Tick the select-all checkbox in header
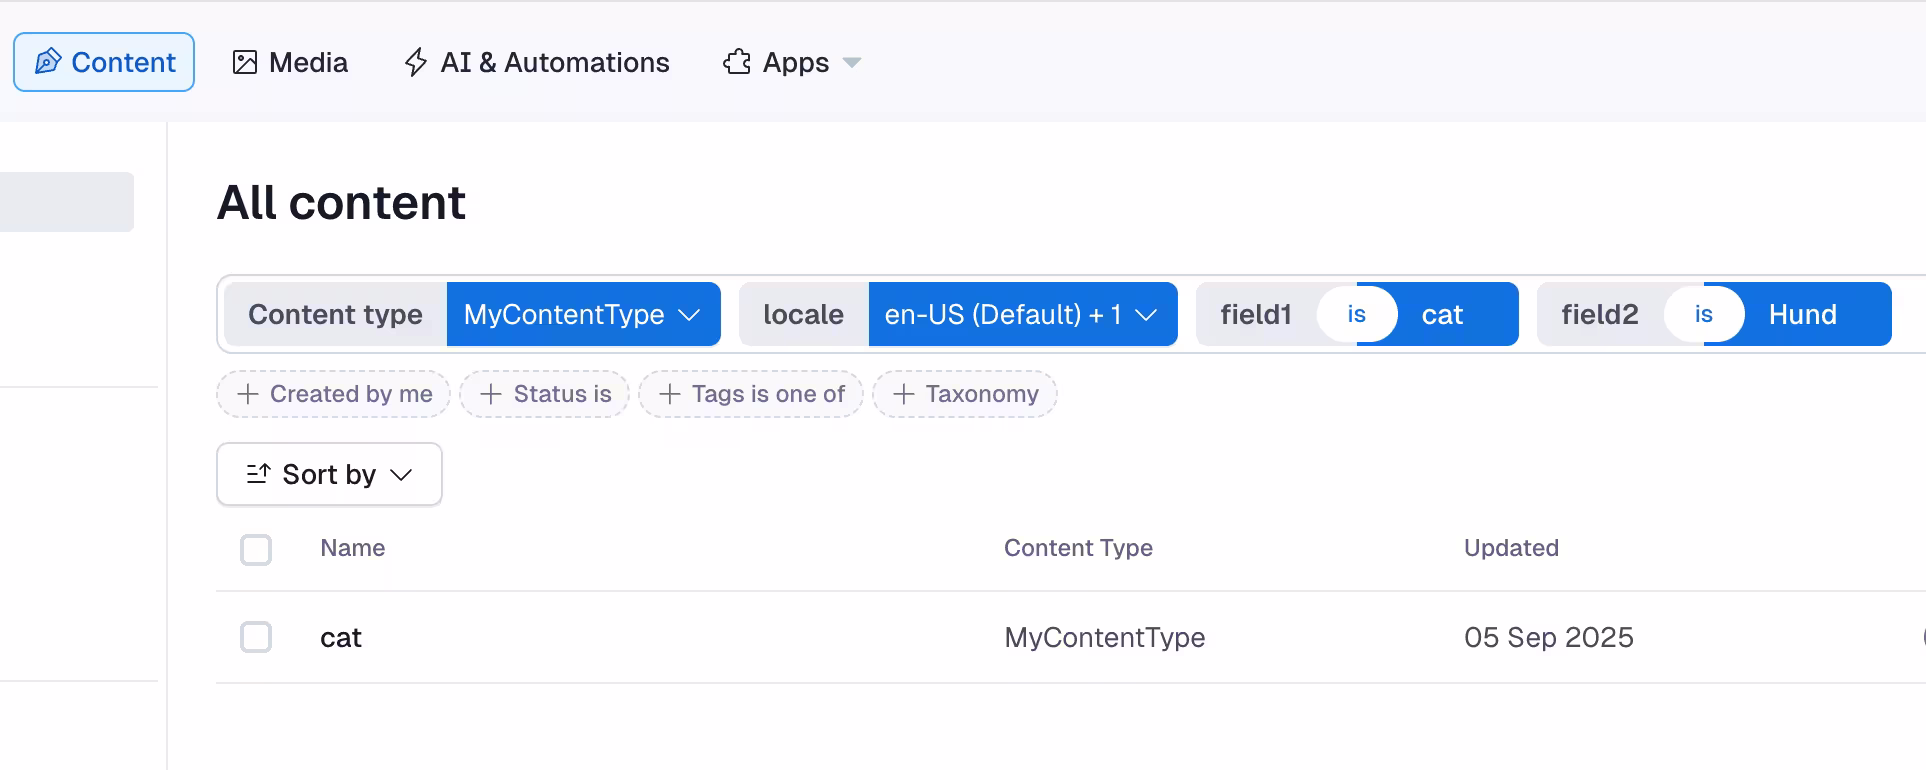 256,549
